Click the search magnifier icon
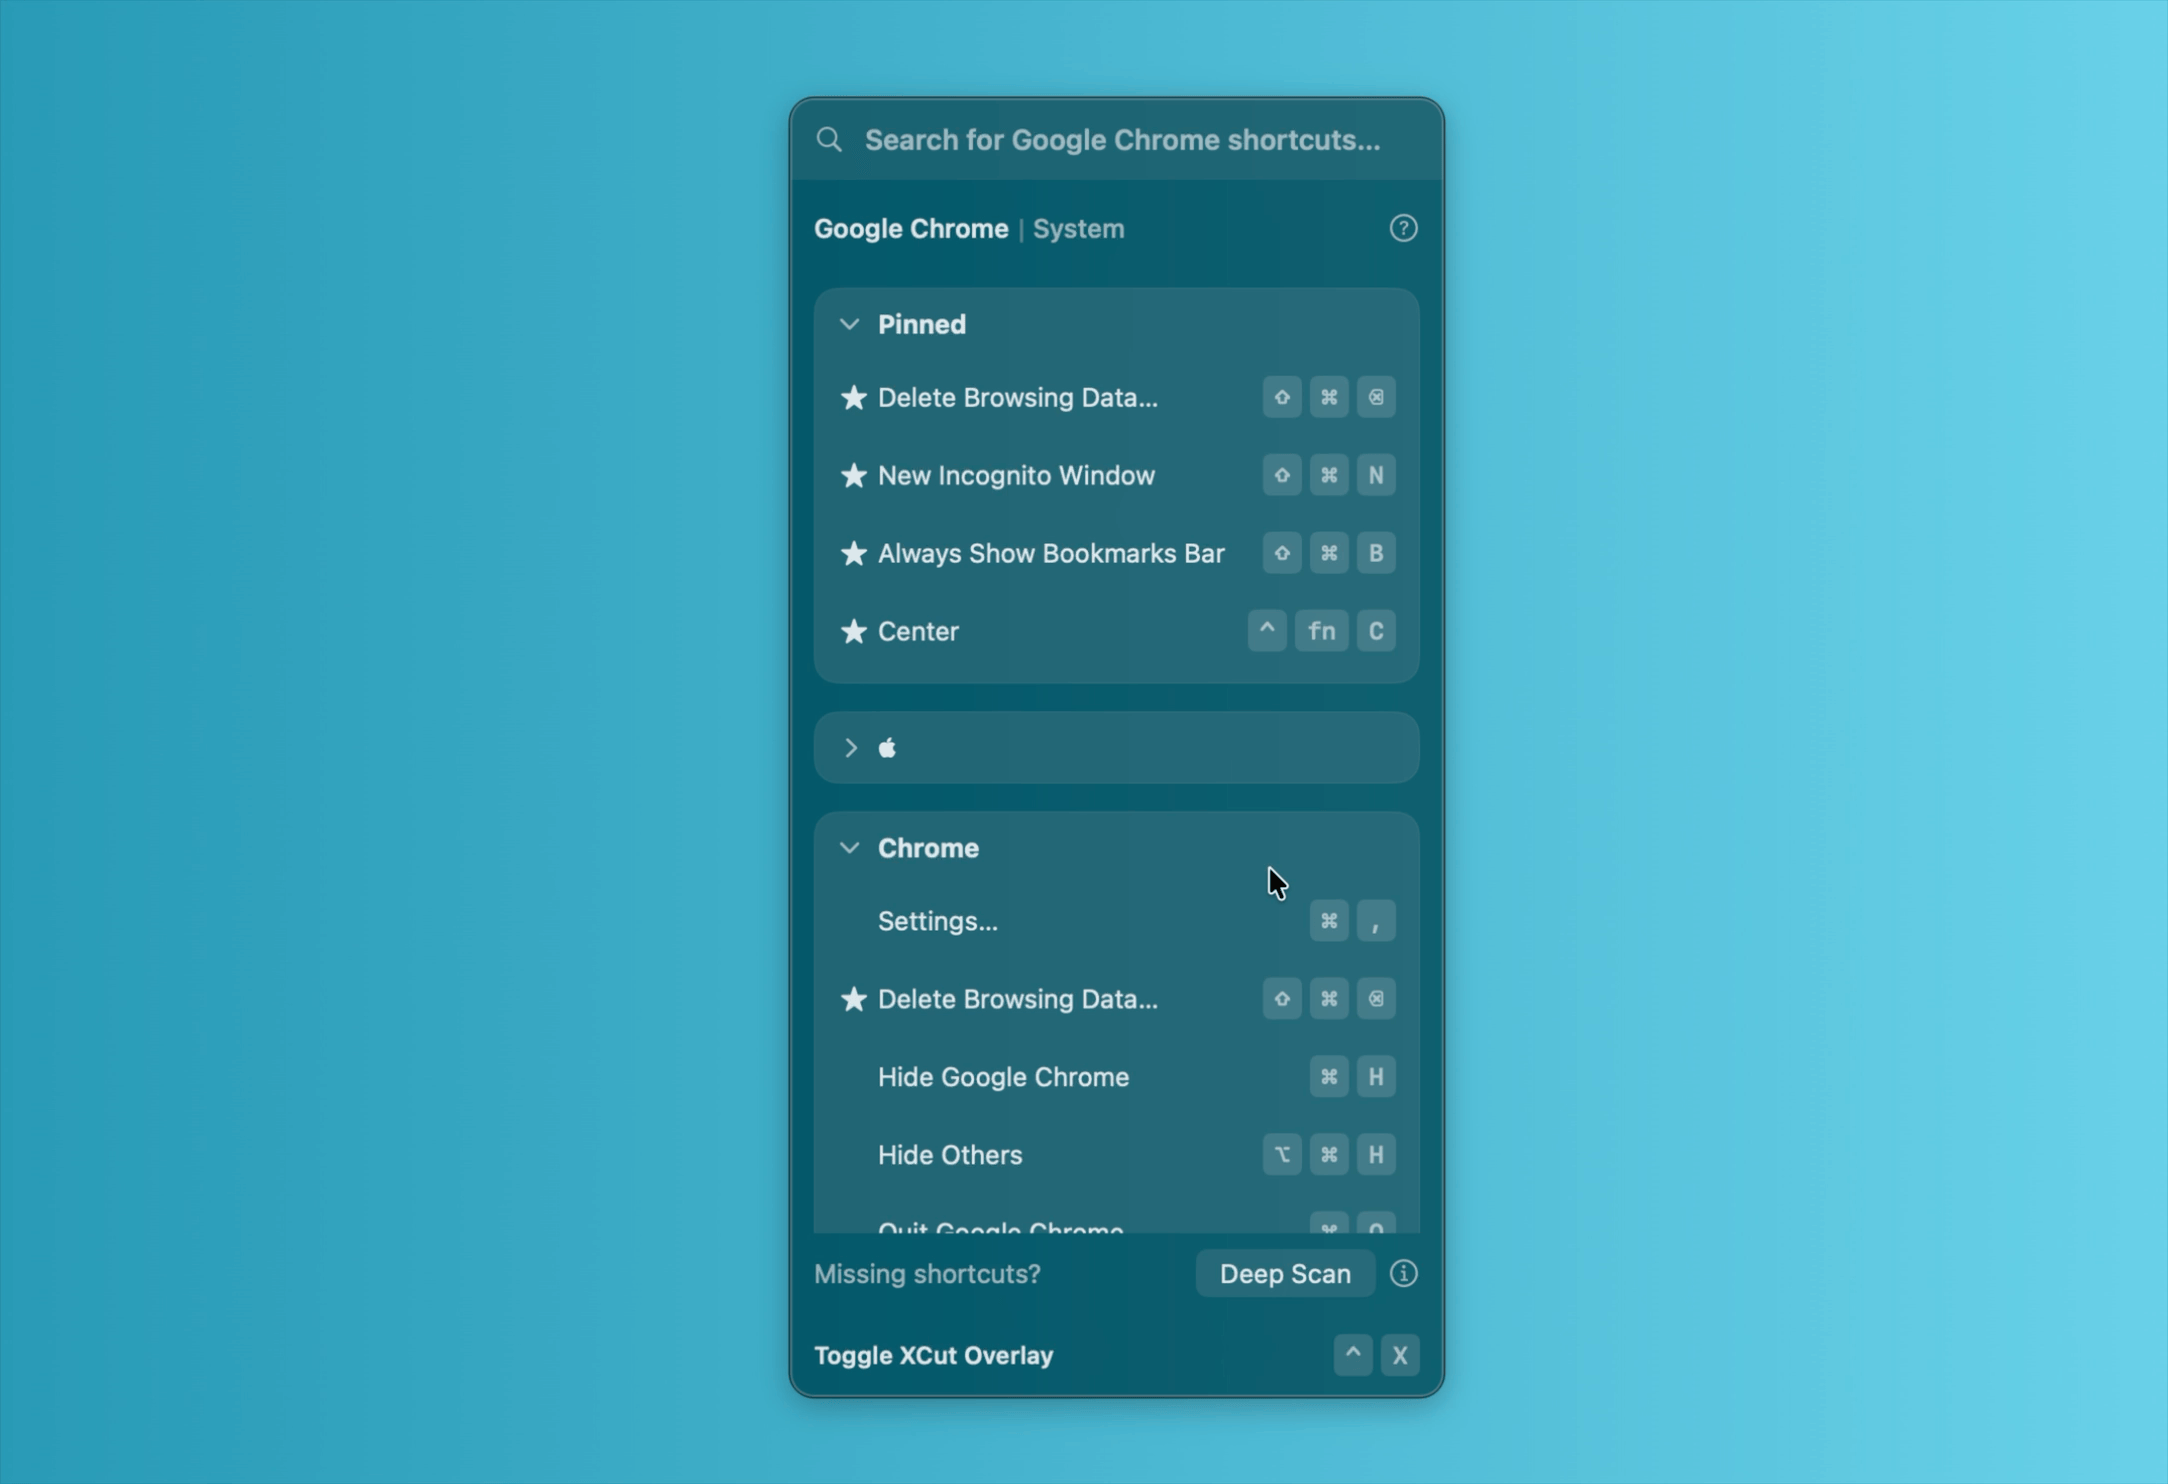This screenshot has height=1484, width=2168. [829, 139]
